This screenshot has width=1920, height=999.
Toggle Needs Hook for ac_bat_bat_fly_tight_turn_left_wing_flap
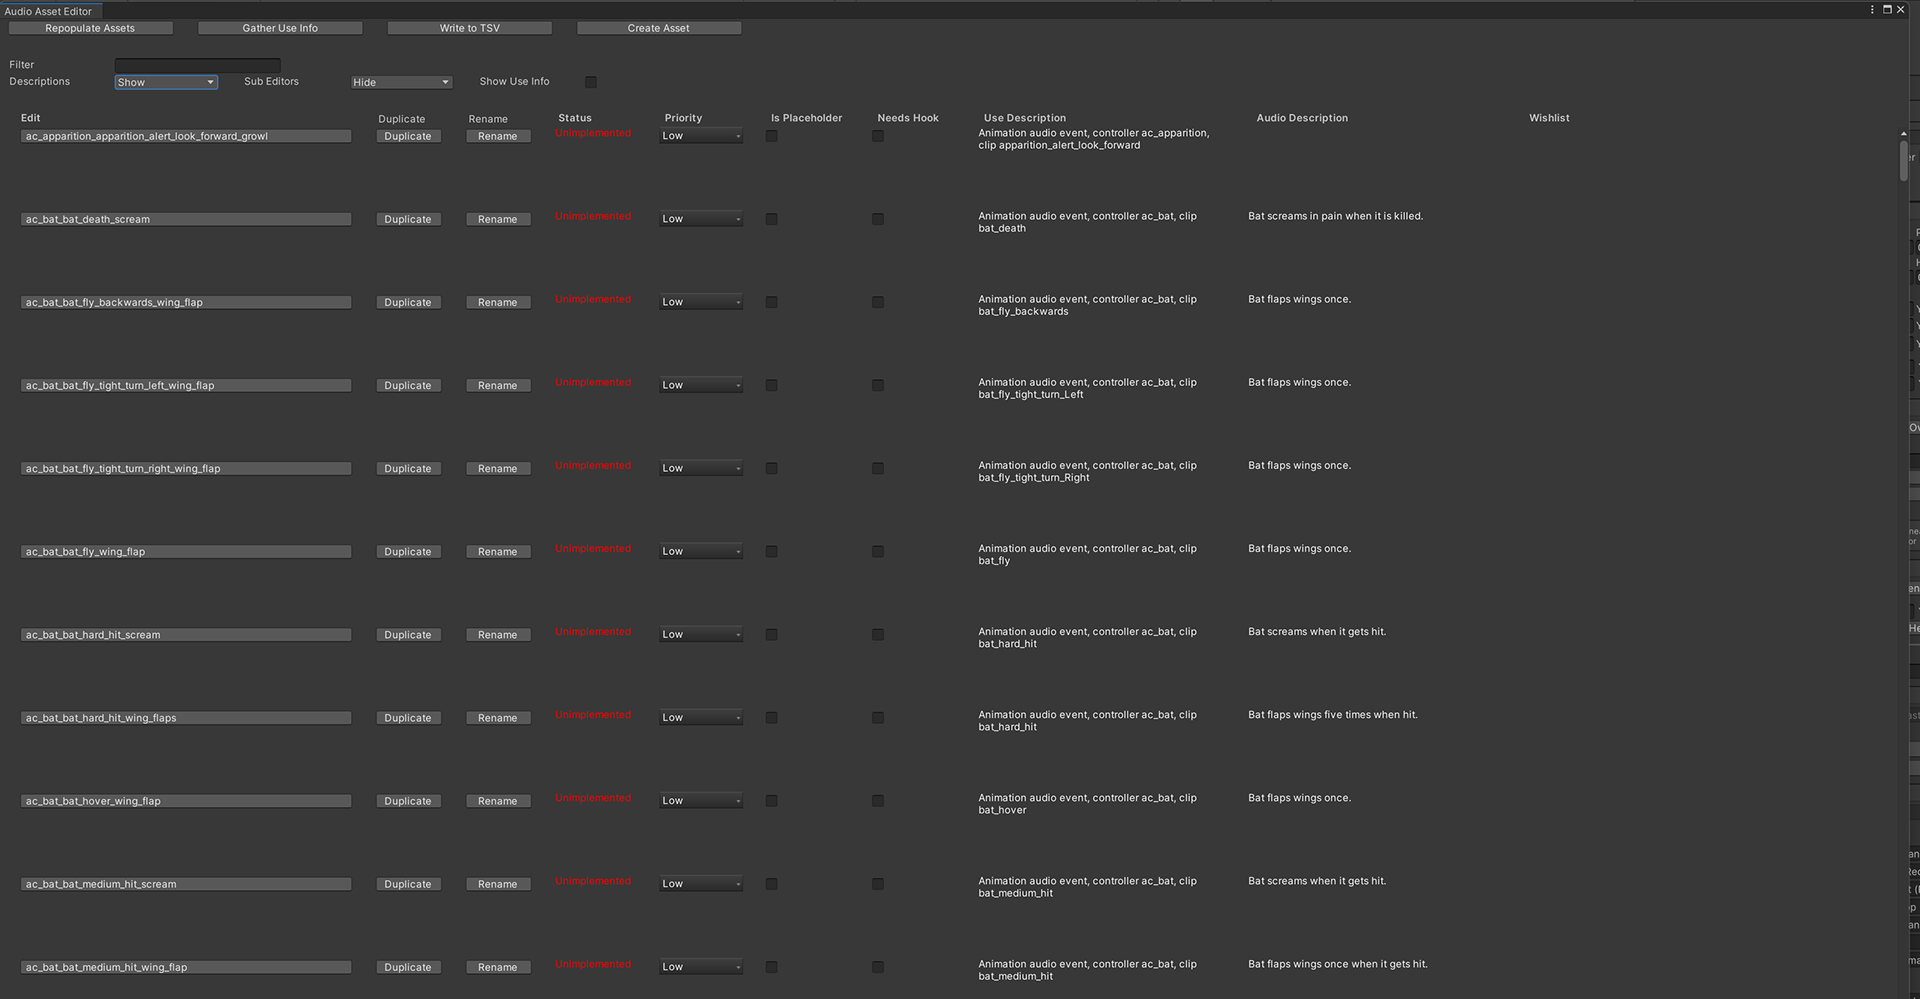(x=878, y=385)
